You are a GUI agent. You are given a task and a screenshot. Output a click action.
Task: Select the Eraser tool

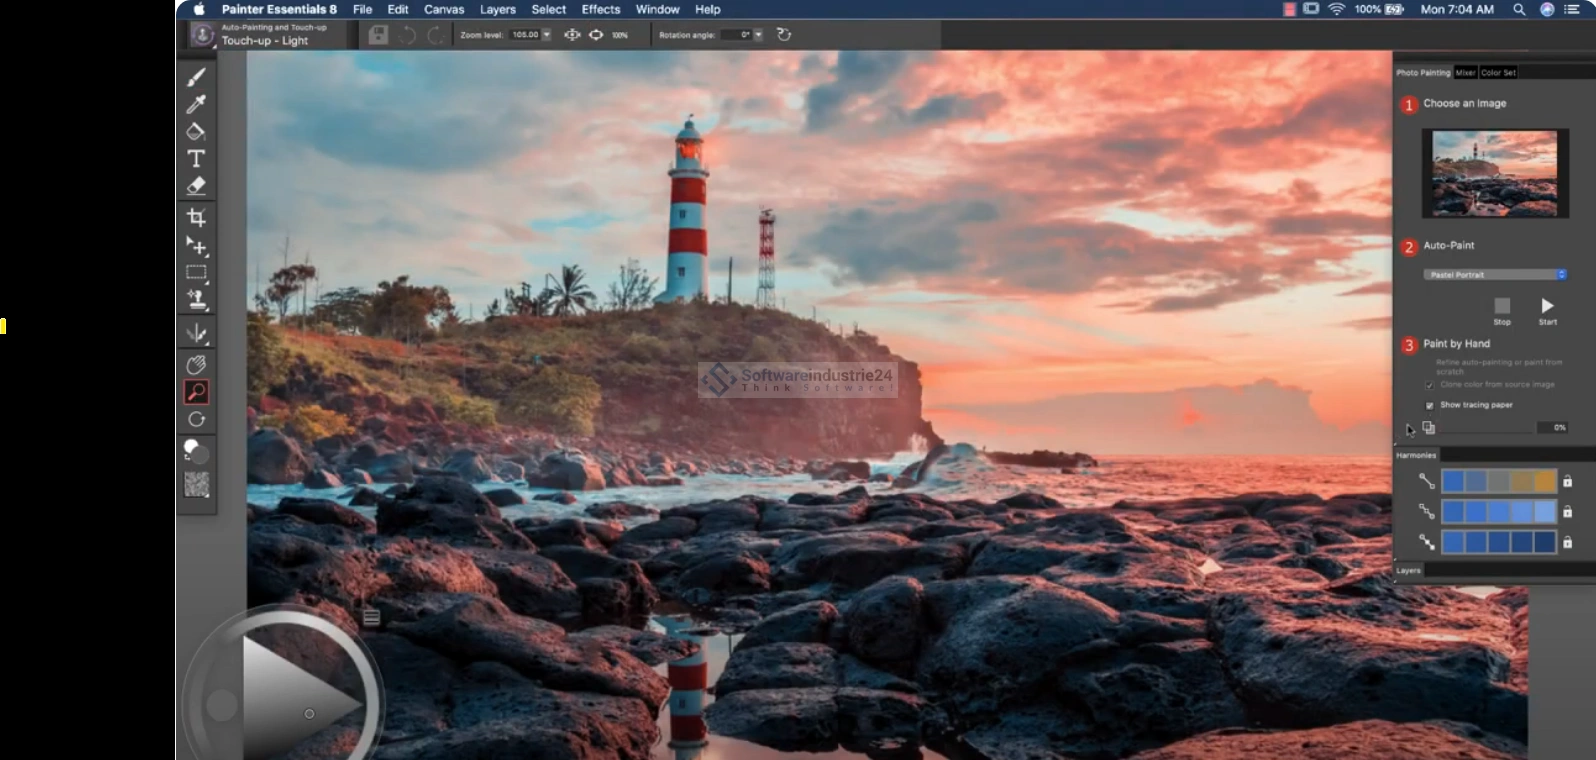click(x=196, y=186)
